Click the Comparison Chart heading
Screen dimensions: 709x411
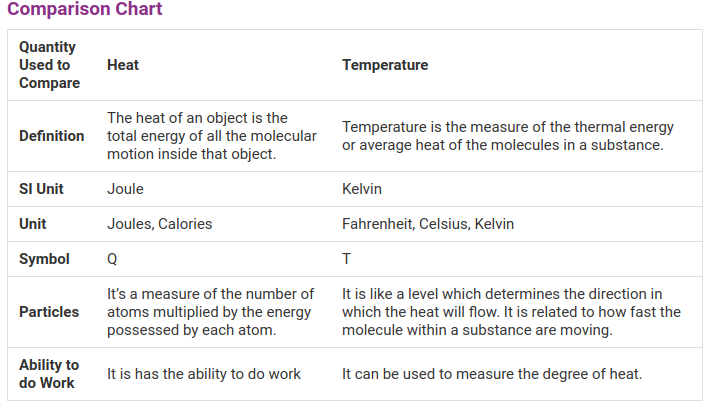tap(84, 10)
